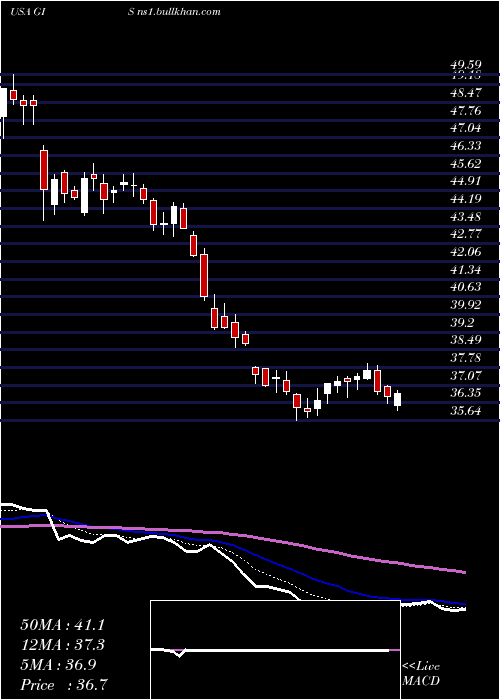Click the 12MA : 37.3 value text
Viewport: 500px width, 700px height.
[x=62, y=645]
